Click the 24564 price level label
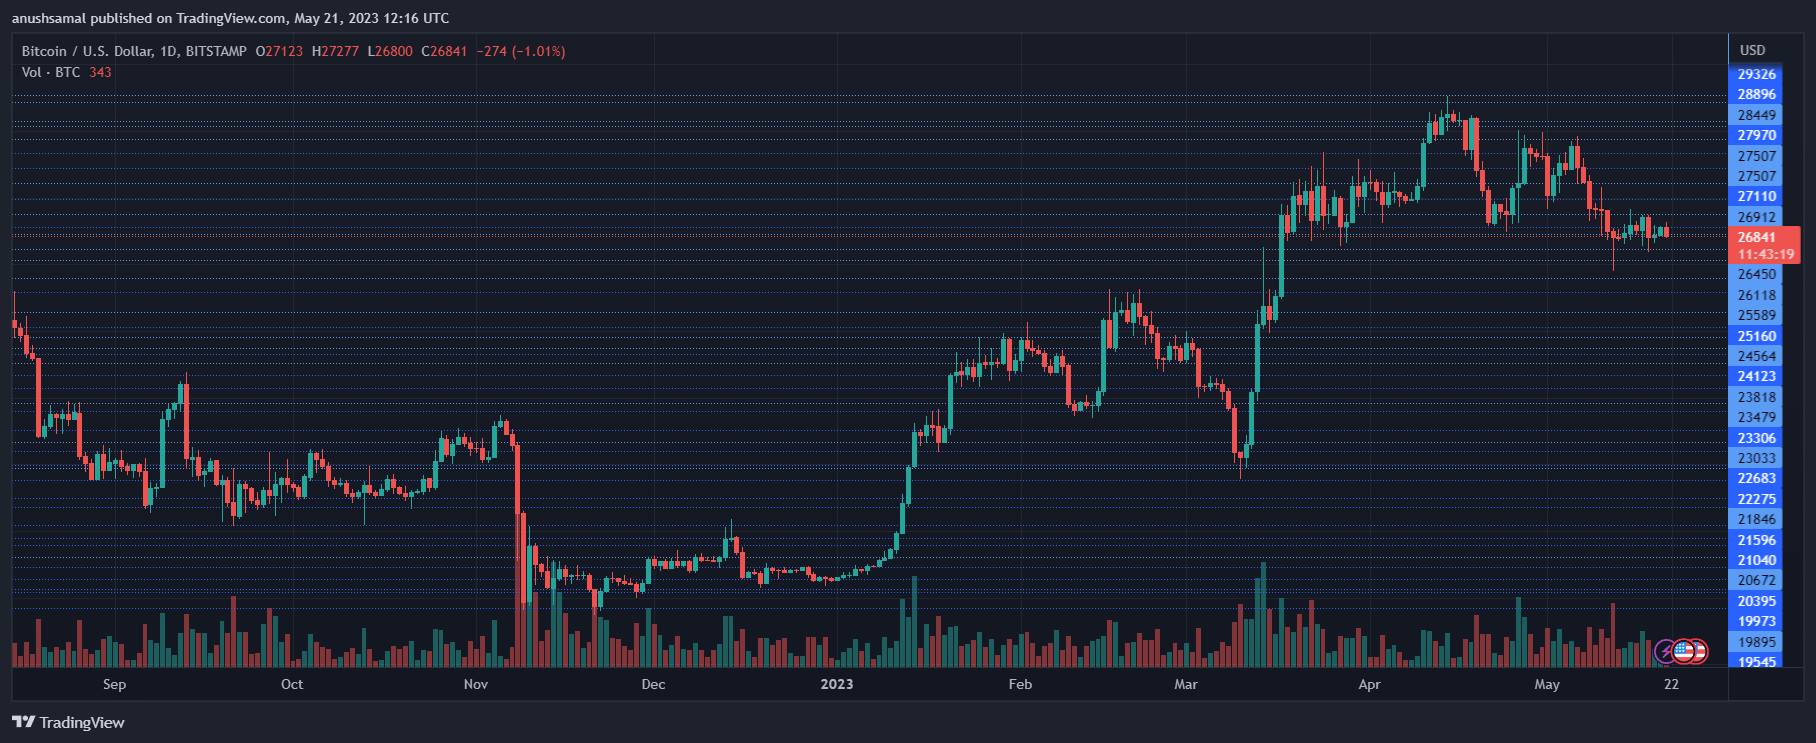This screenshot has height=743, width=1816. coord(1756,356)
